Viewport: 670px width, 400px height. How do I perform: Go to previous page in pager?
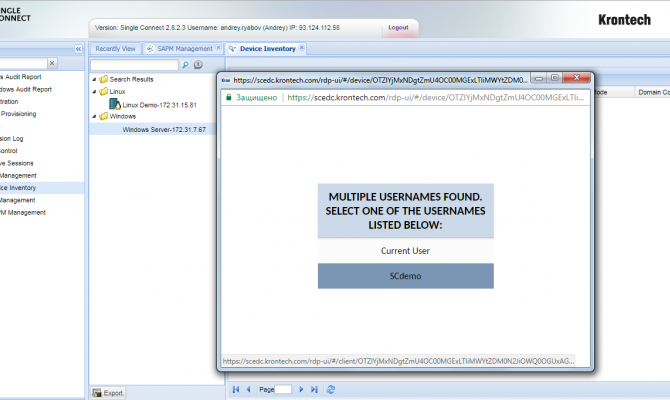248,389
